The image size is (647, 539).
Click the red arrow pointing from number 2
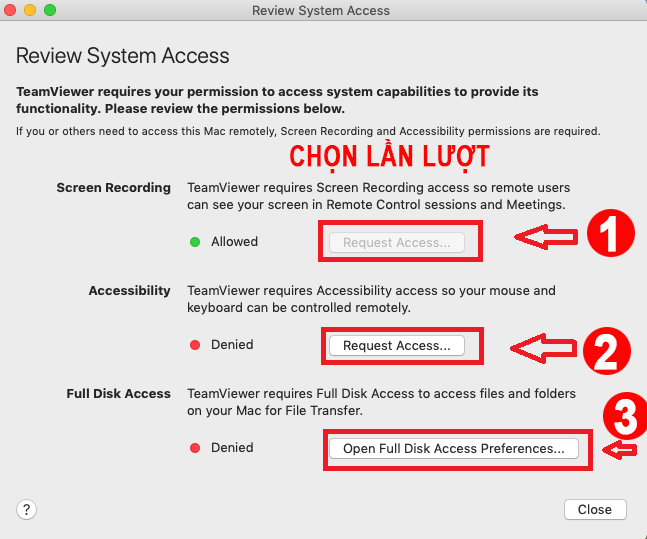click(x=543, y=347)
